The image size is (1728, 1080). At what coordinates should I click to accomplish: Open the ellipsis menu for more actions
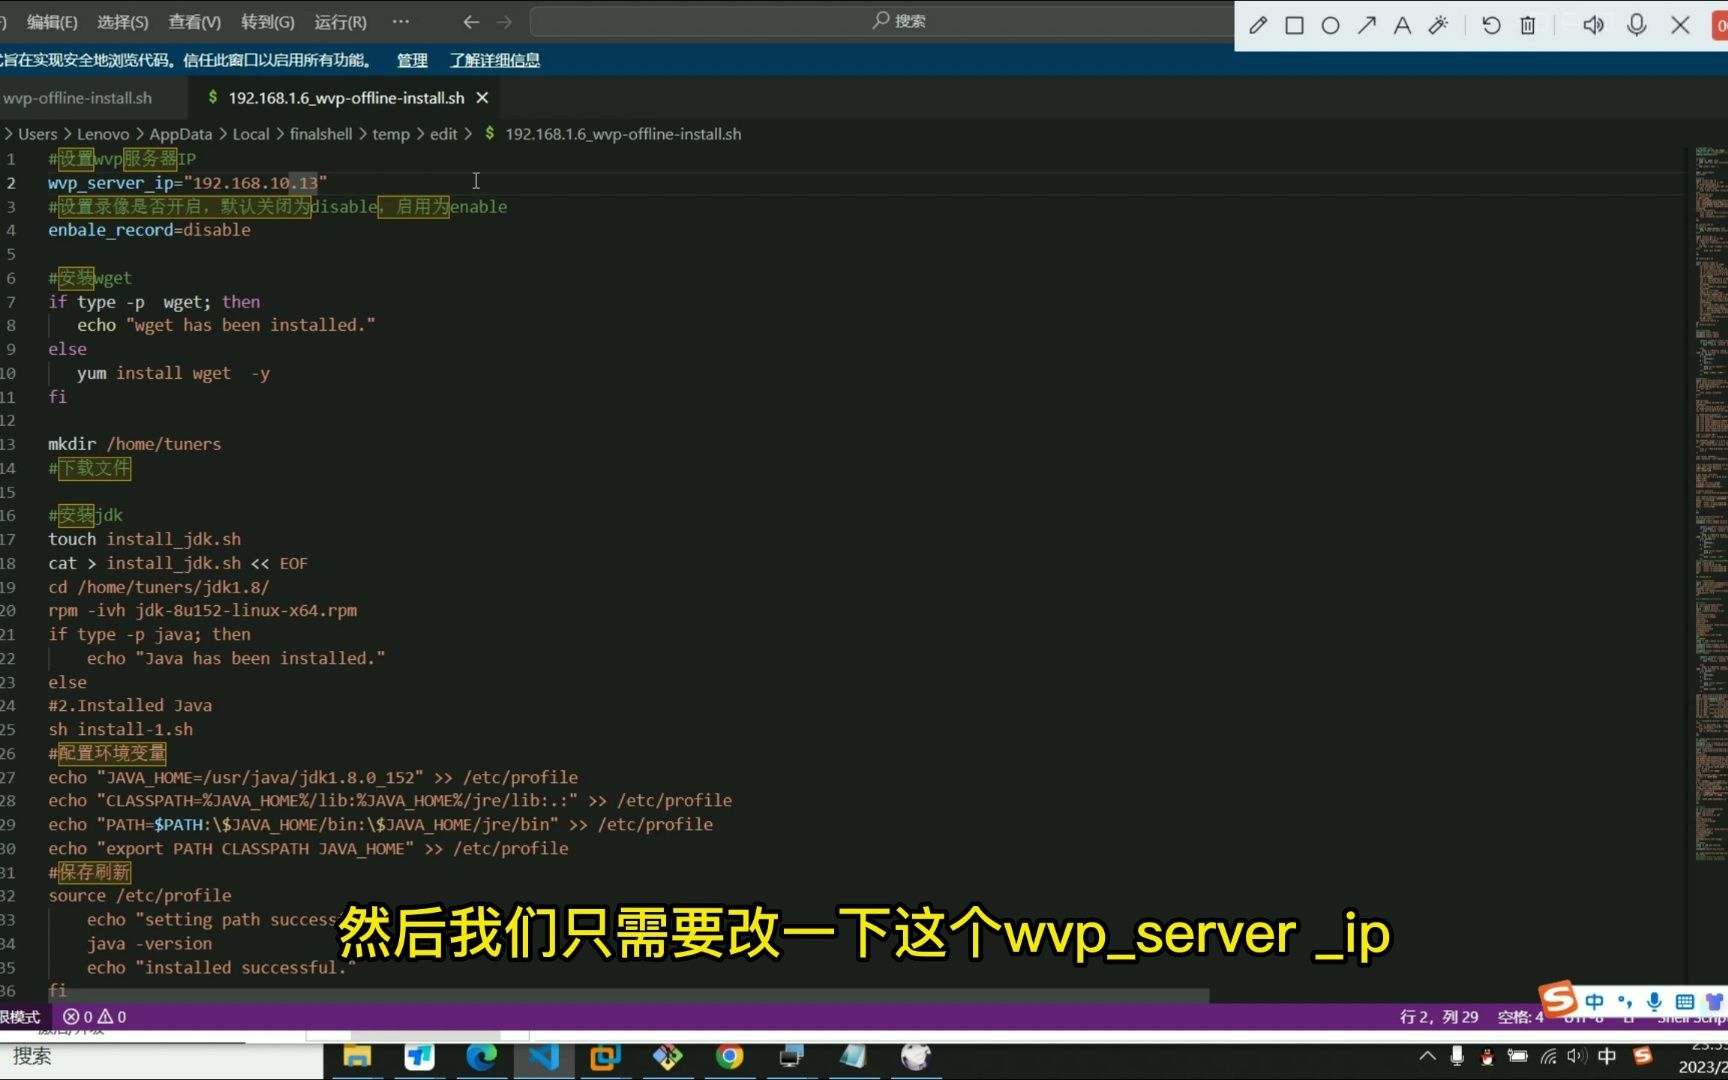(x=400, y=21)
